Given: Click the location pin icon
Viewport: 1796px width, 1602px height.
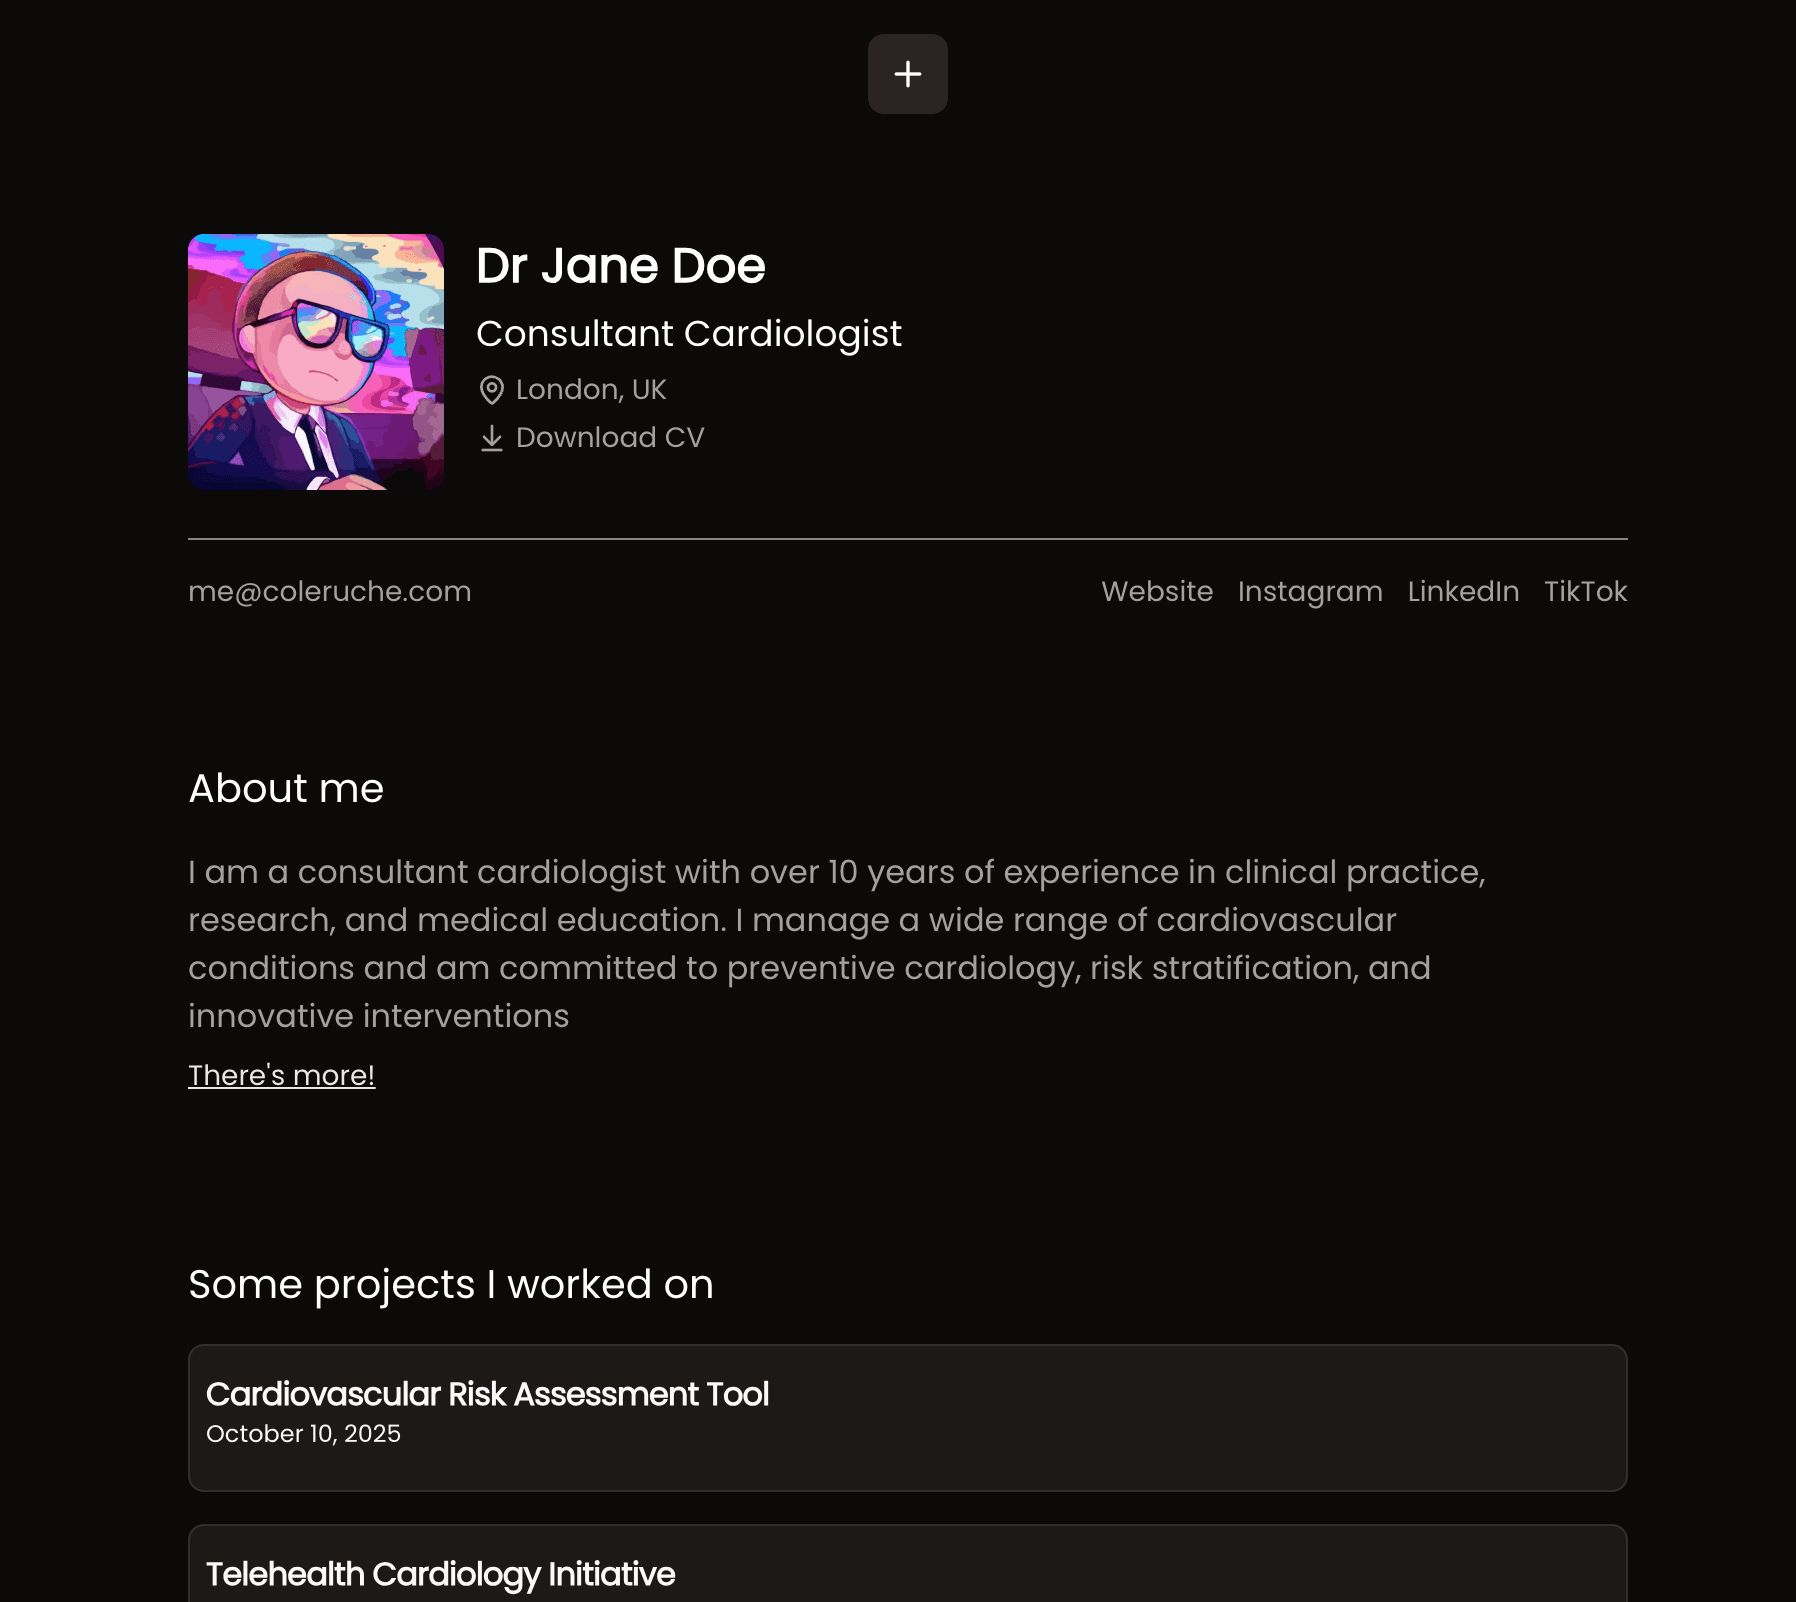Looking at the screenshot, I should [x=491, y=390].
